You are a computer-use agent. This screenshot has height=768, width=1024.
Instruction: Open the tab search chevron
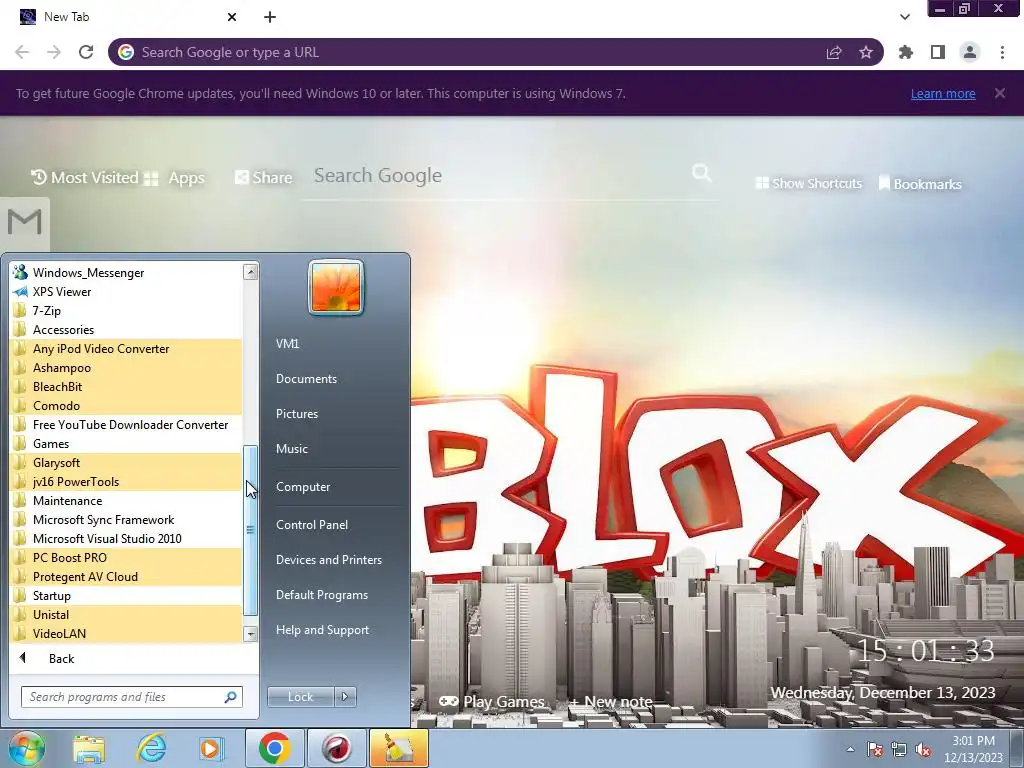[905, 17]
